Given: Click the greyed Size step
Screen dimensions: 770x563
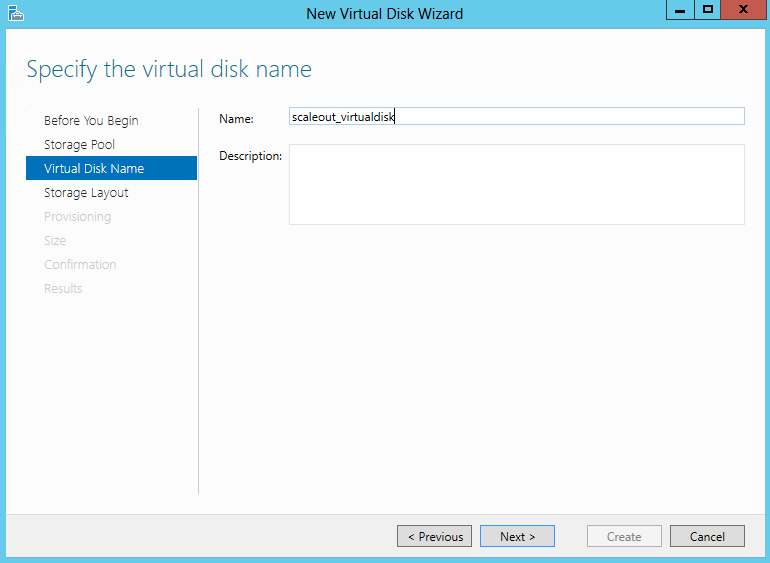Looking at the screenshot, I should point(55,241).
